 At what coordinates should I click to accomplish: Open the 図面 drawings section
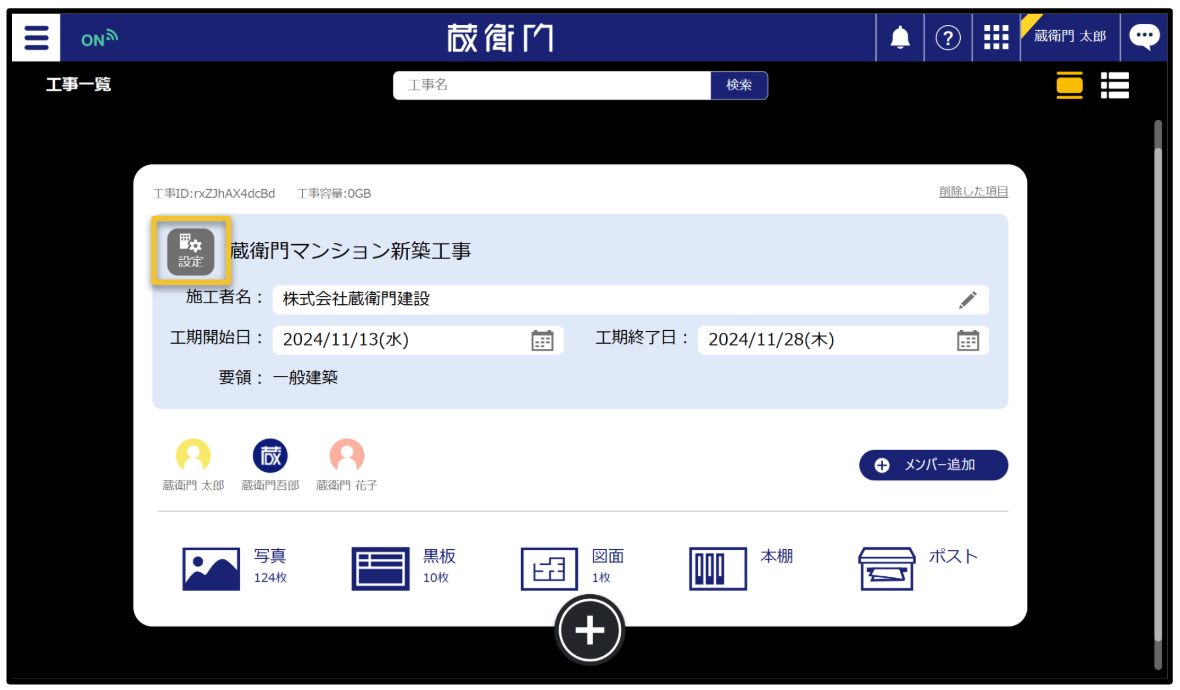click(x=550, y=568)
